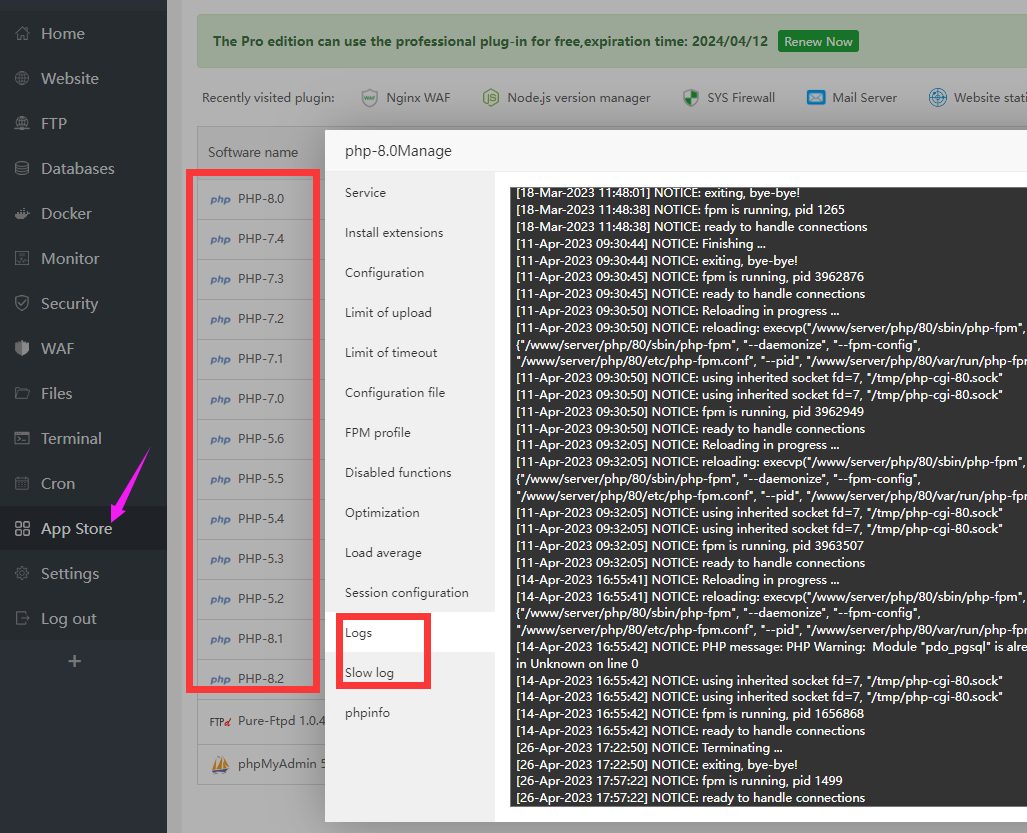Open the SYS Firewall plugin
This screenshot has width=1027, height=833.
tap(729, 97)
